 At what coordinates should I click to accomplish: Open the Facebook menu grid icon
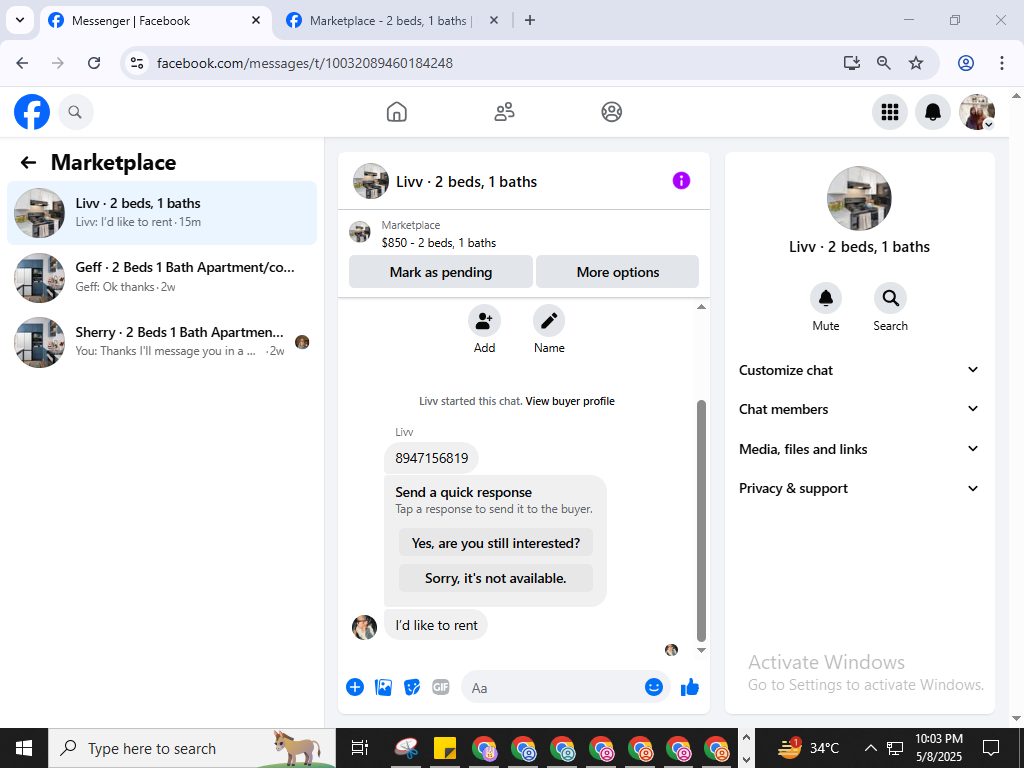pyautogui.click(x=889, y=112)
